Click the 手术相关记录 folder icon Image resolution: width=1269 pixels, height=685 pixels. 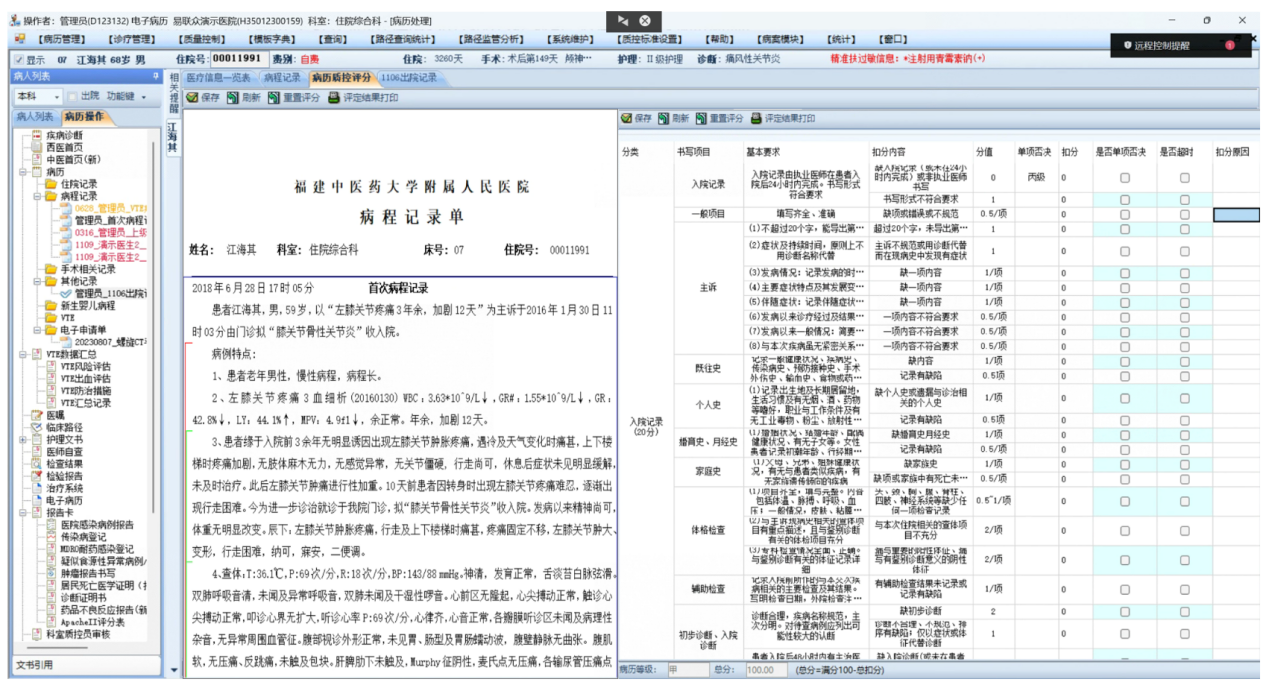click(50, 269)
